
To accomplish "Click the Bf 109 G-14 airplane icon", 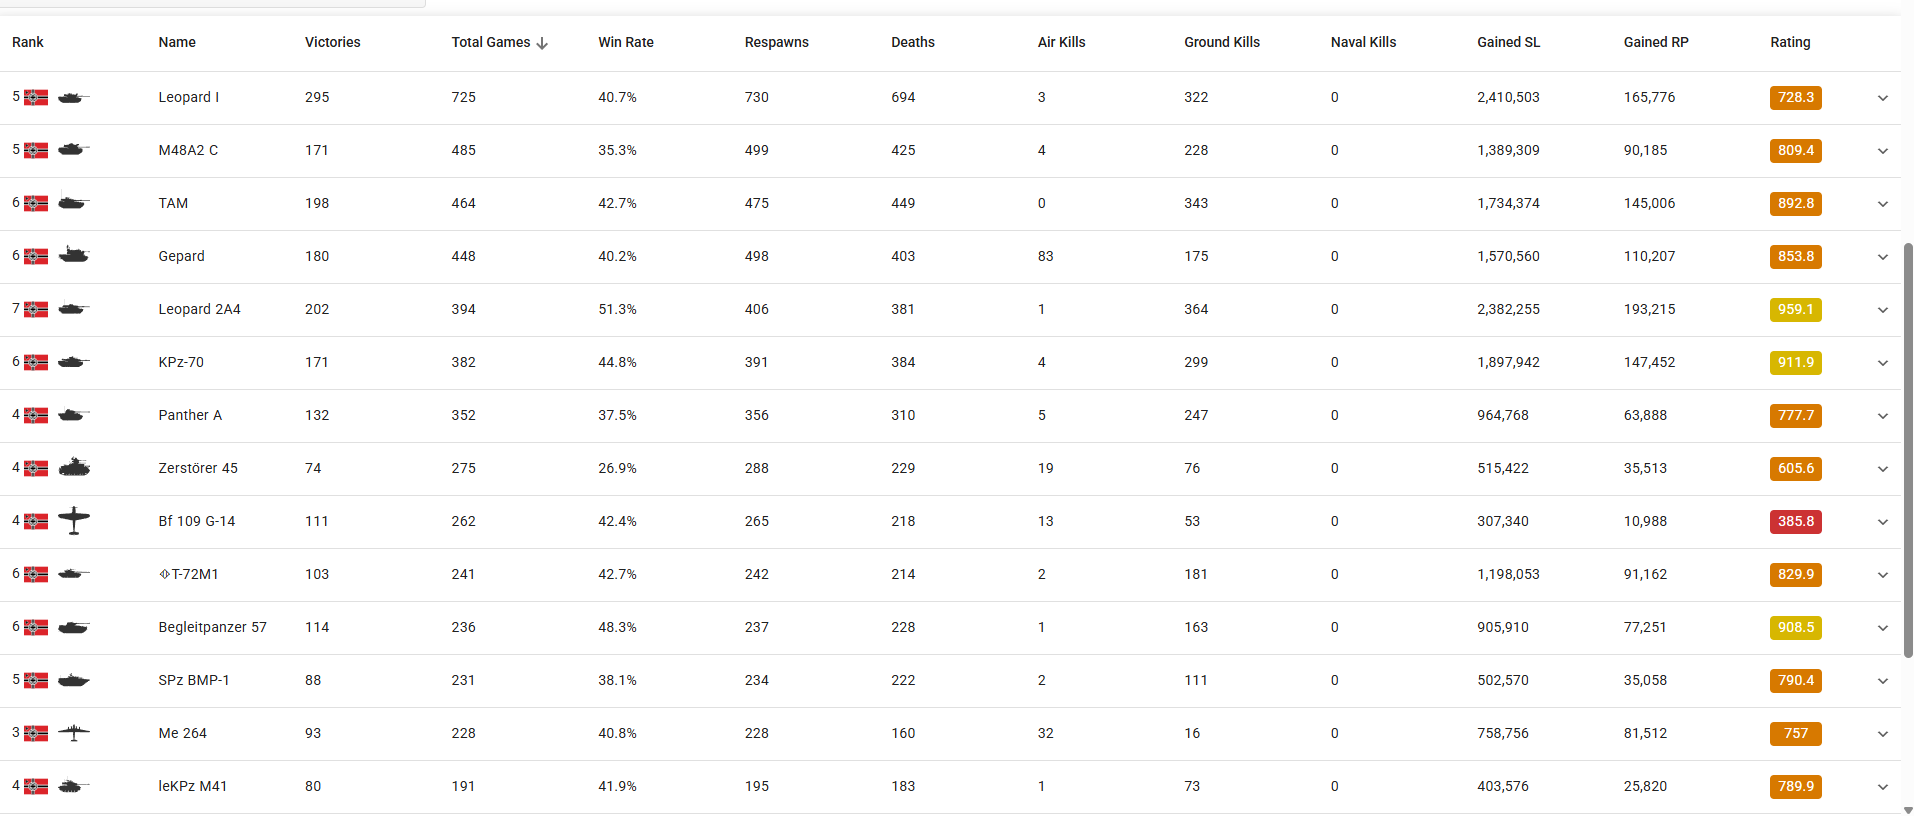I will tap(73, 520).
